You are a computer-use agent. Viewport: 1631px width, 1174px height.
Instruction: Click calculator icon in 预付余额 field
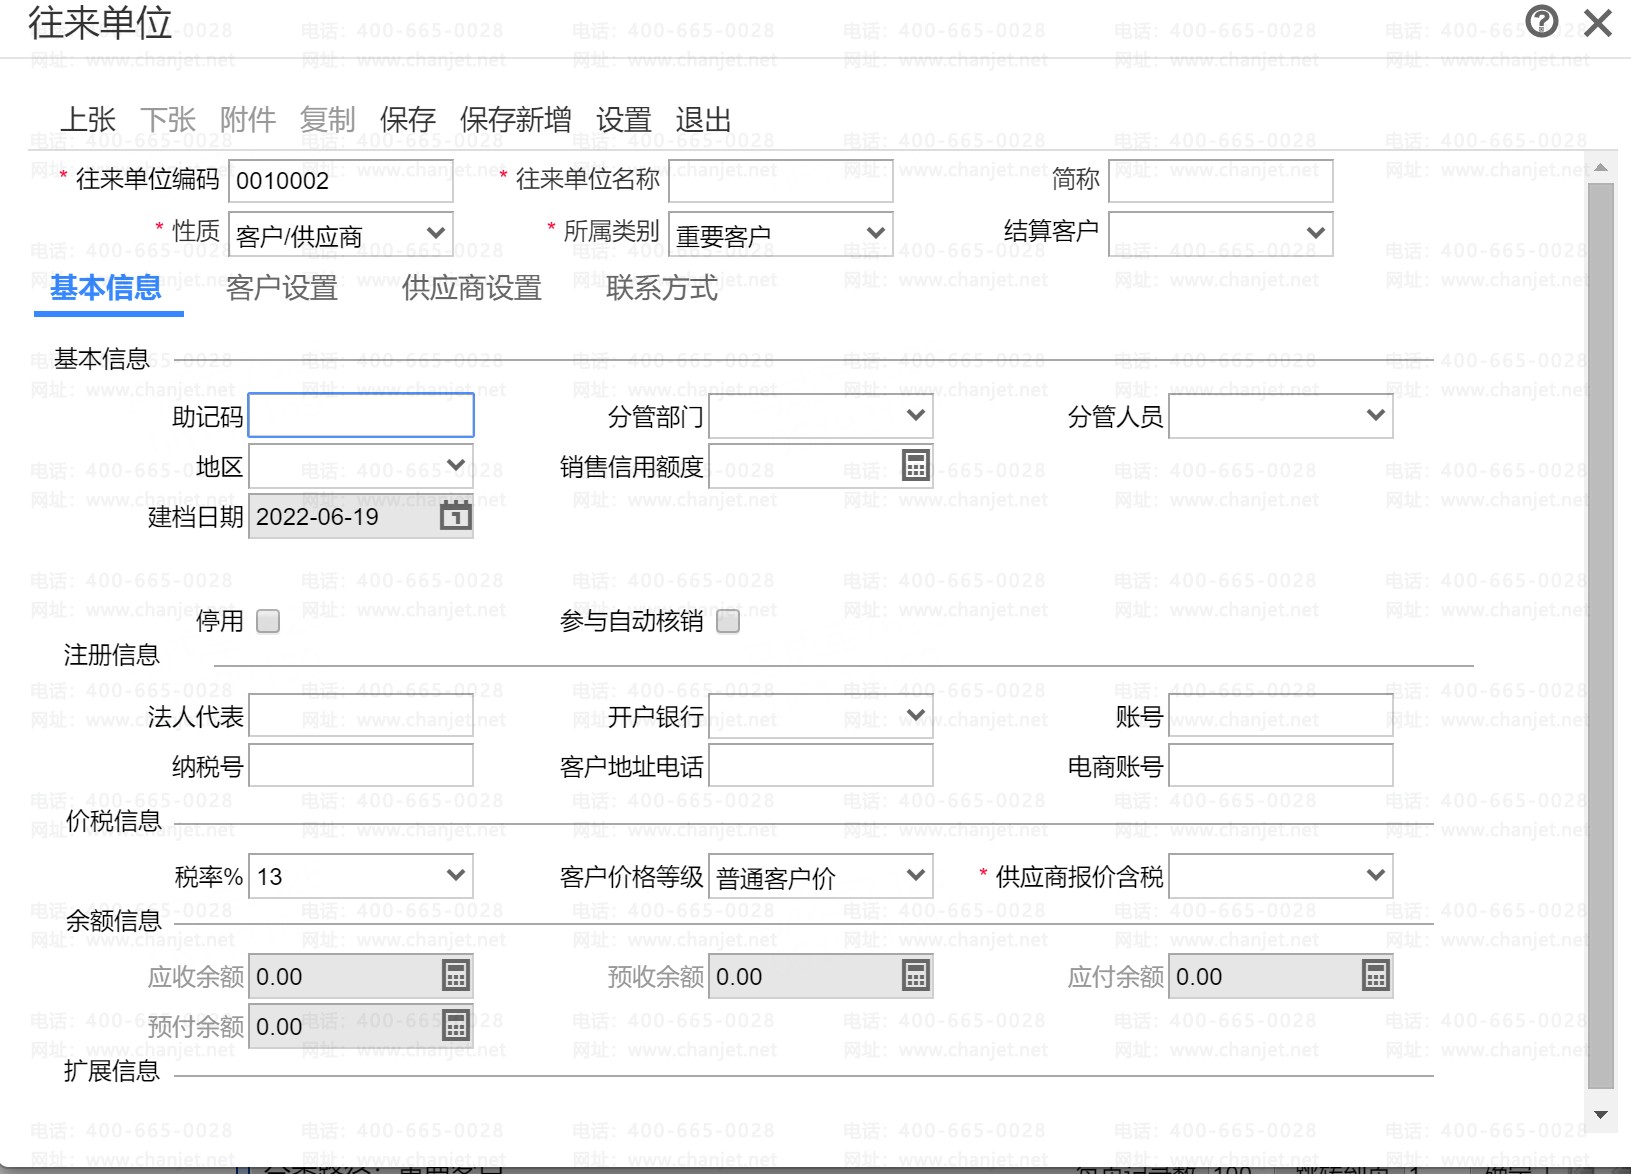pyautogui.click(x=455, y=1026)
